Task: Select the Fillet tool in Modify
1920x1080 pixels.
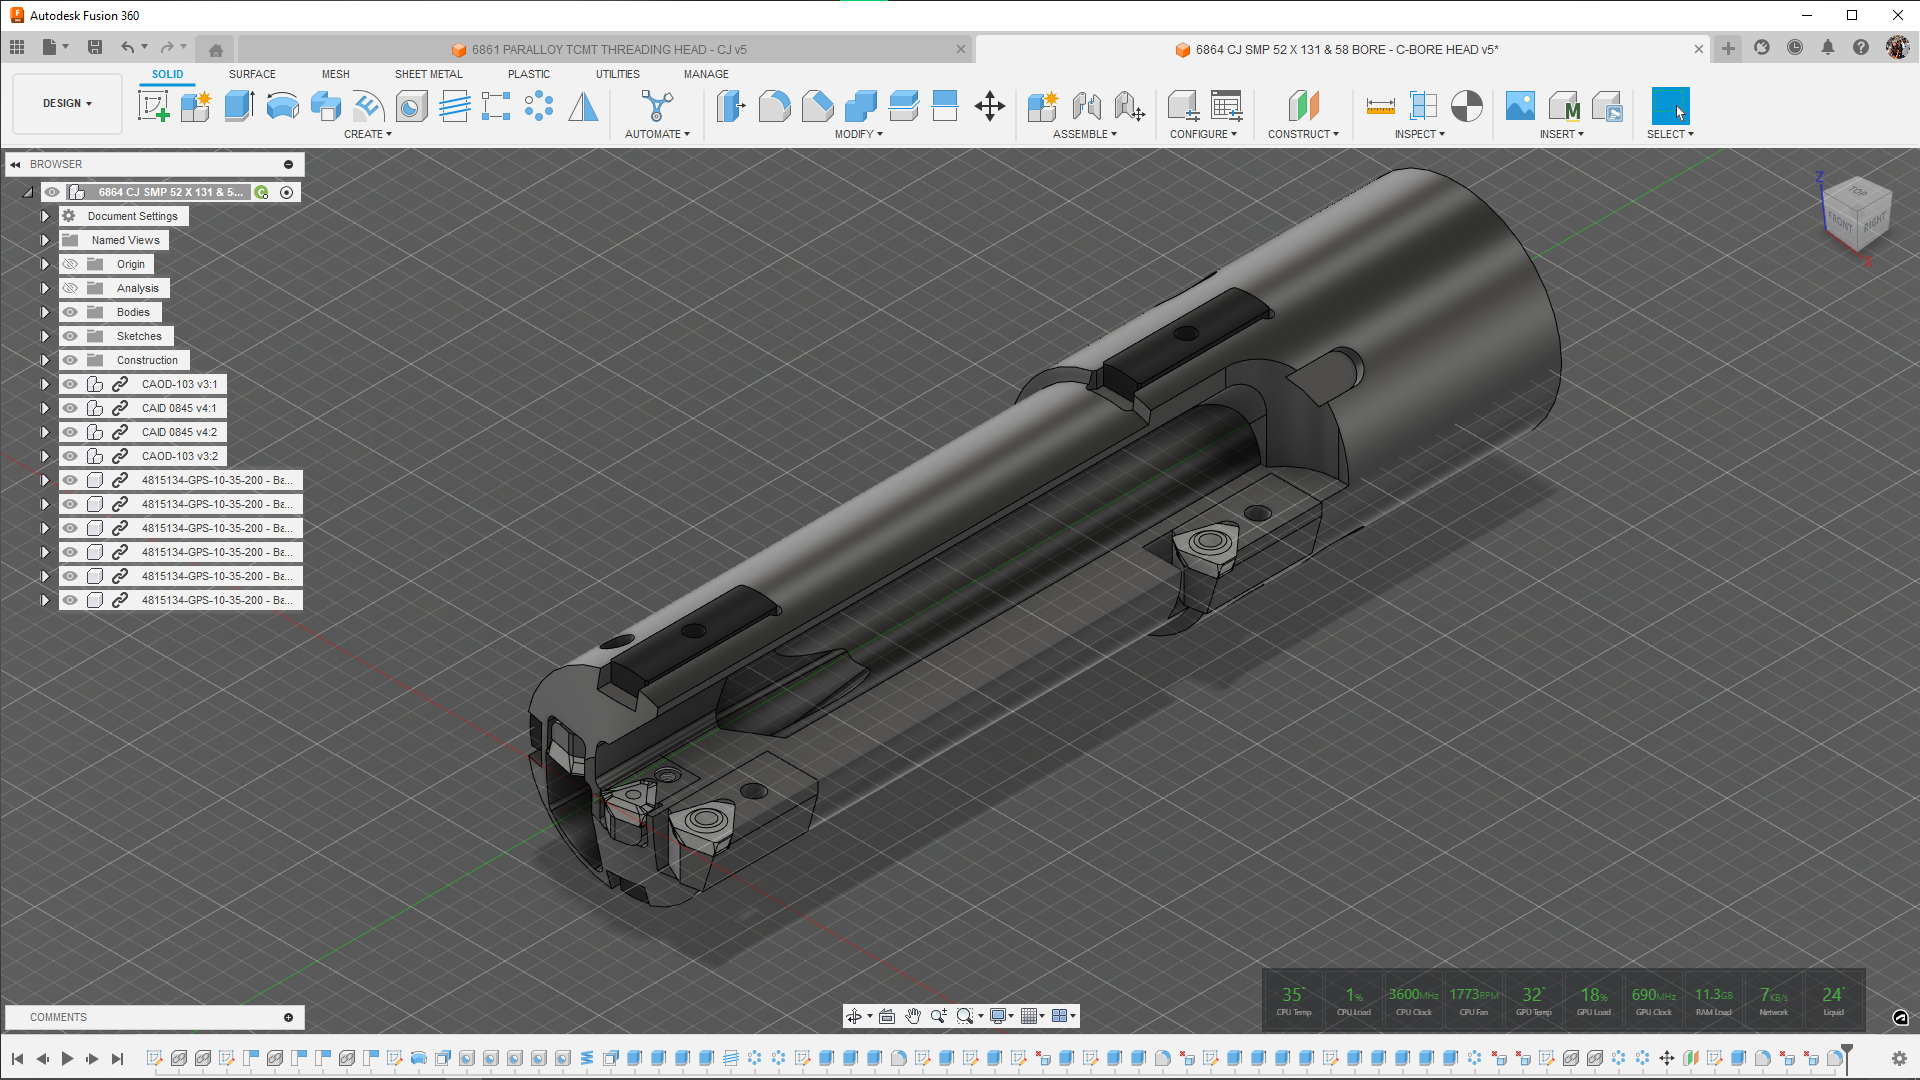Action: point(774,106)
